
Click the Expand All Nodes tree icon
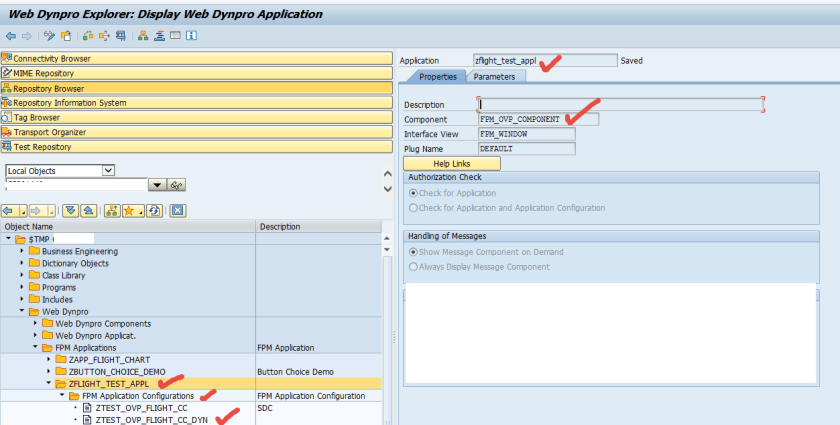(69, 211)
